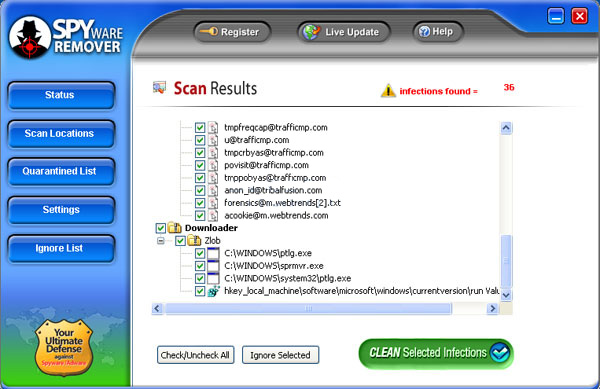
Task: Toggle checkbox for tmppobyas@trafficmp.com
Action: tap(200, 178)
